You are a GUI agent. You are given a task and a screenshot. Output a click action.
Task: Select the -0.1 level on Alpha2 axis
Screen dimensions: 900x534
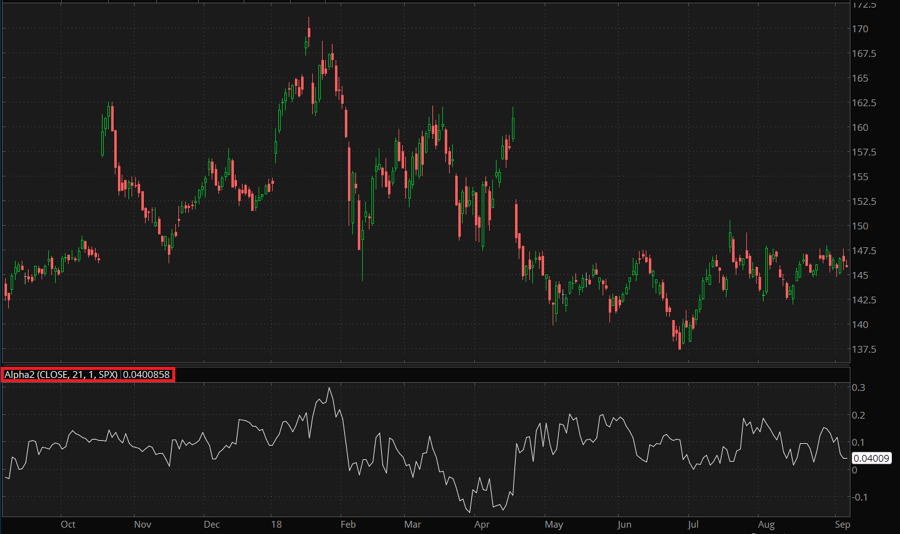pyautogui.click(x=860, y=497)
